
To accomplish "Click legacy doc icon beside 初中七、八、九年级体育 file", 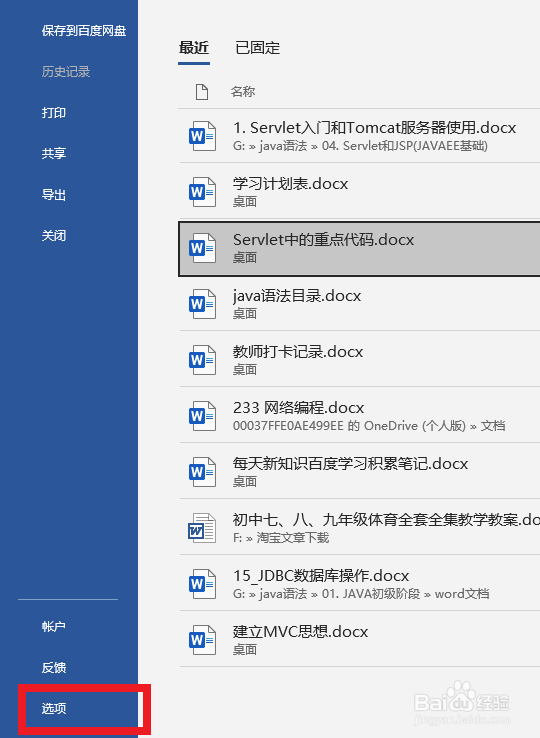I will point(202,528).
